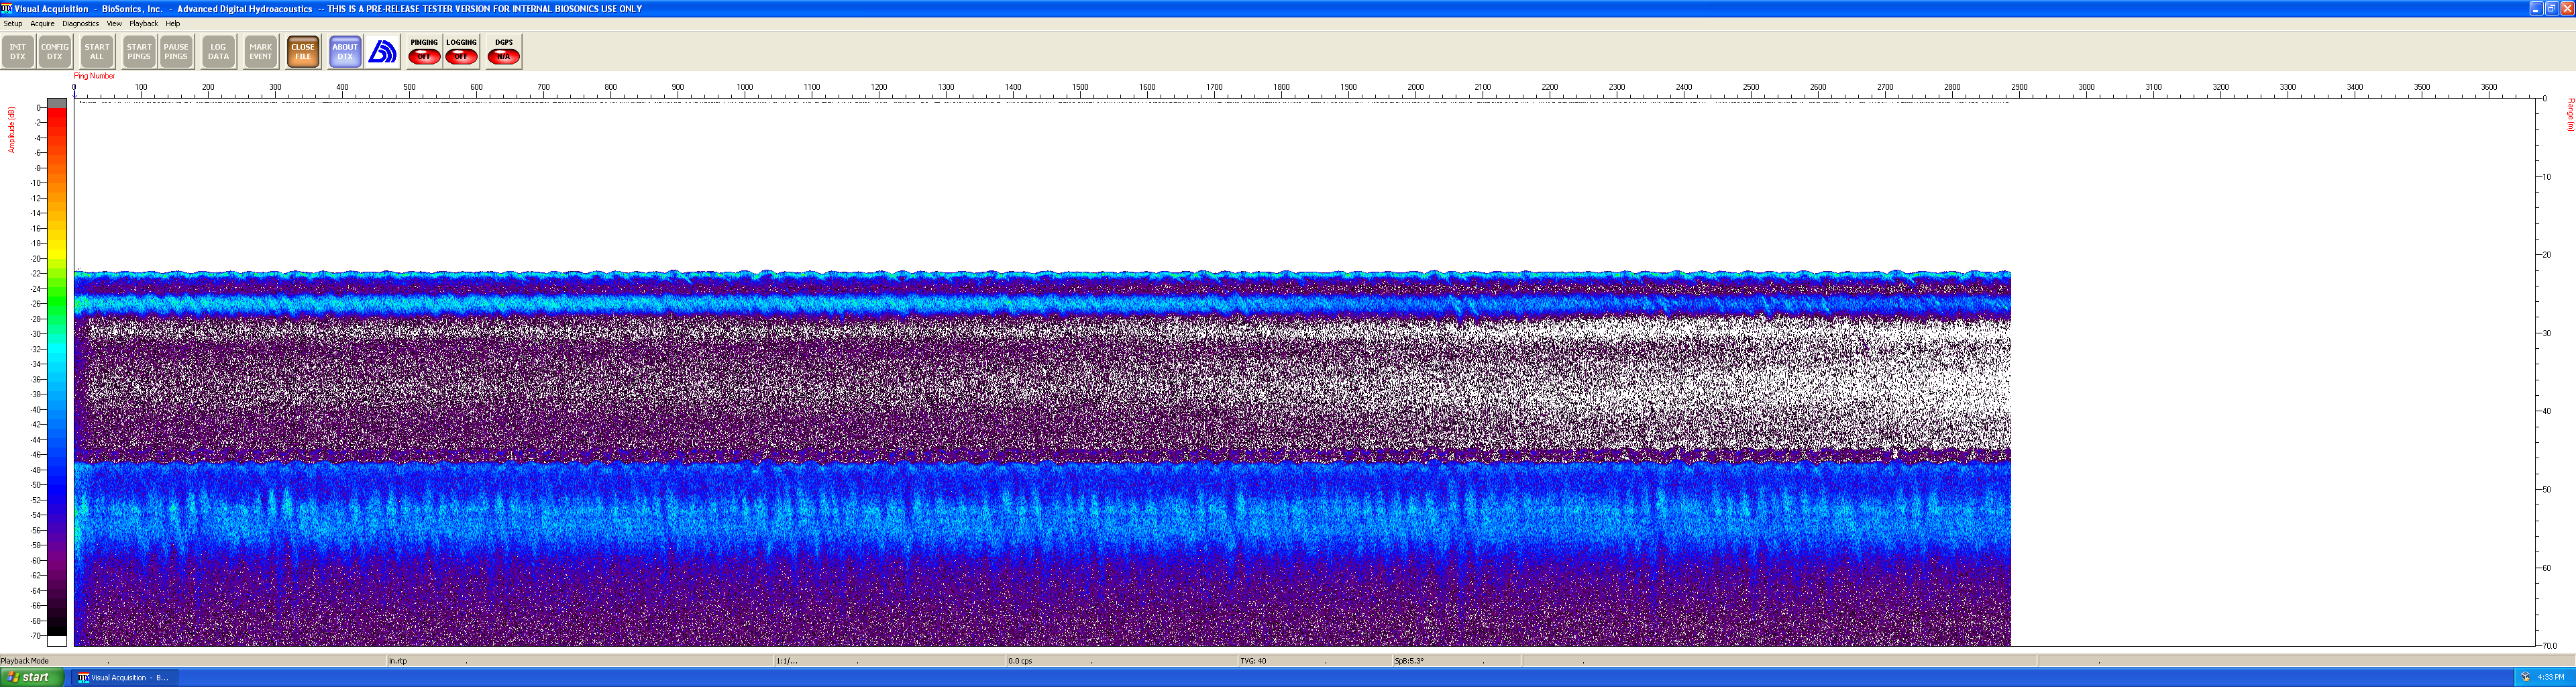This screenshot has width=2576, height=687.
Task: Minimize the Visual Acquisition window
Action: [2536, 8]
